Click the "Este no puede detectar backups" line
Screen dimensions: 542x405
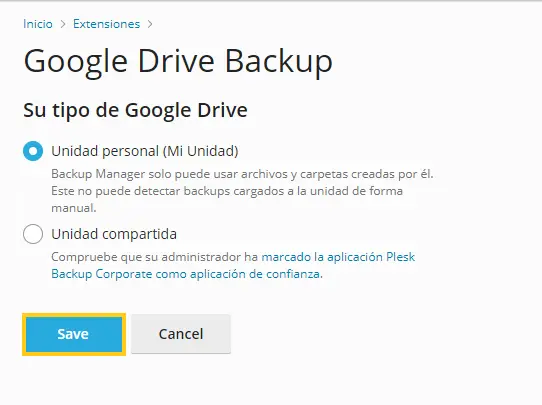pos(227,191)
